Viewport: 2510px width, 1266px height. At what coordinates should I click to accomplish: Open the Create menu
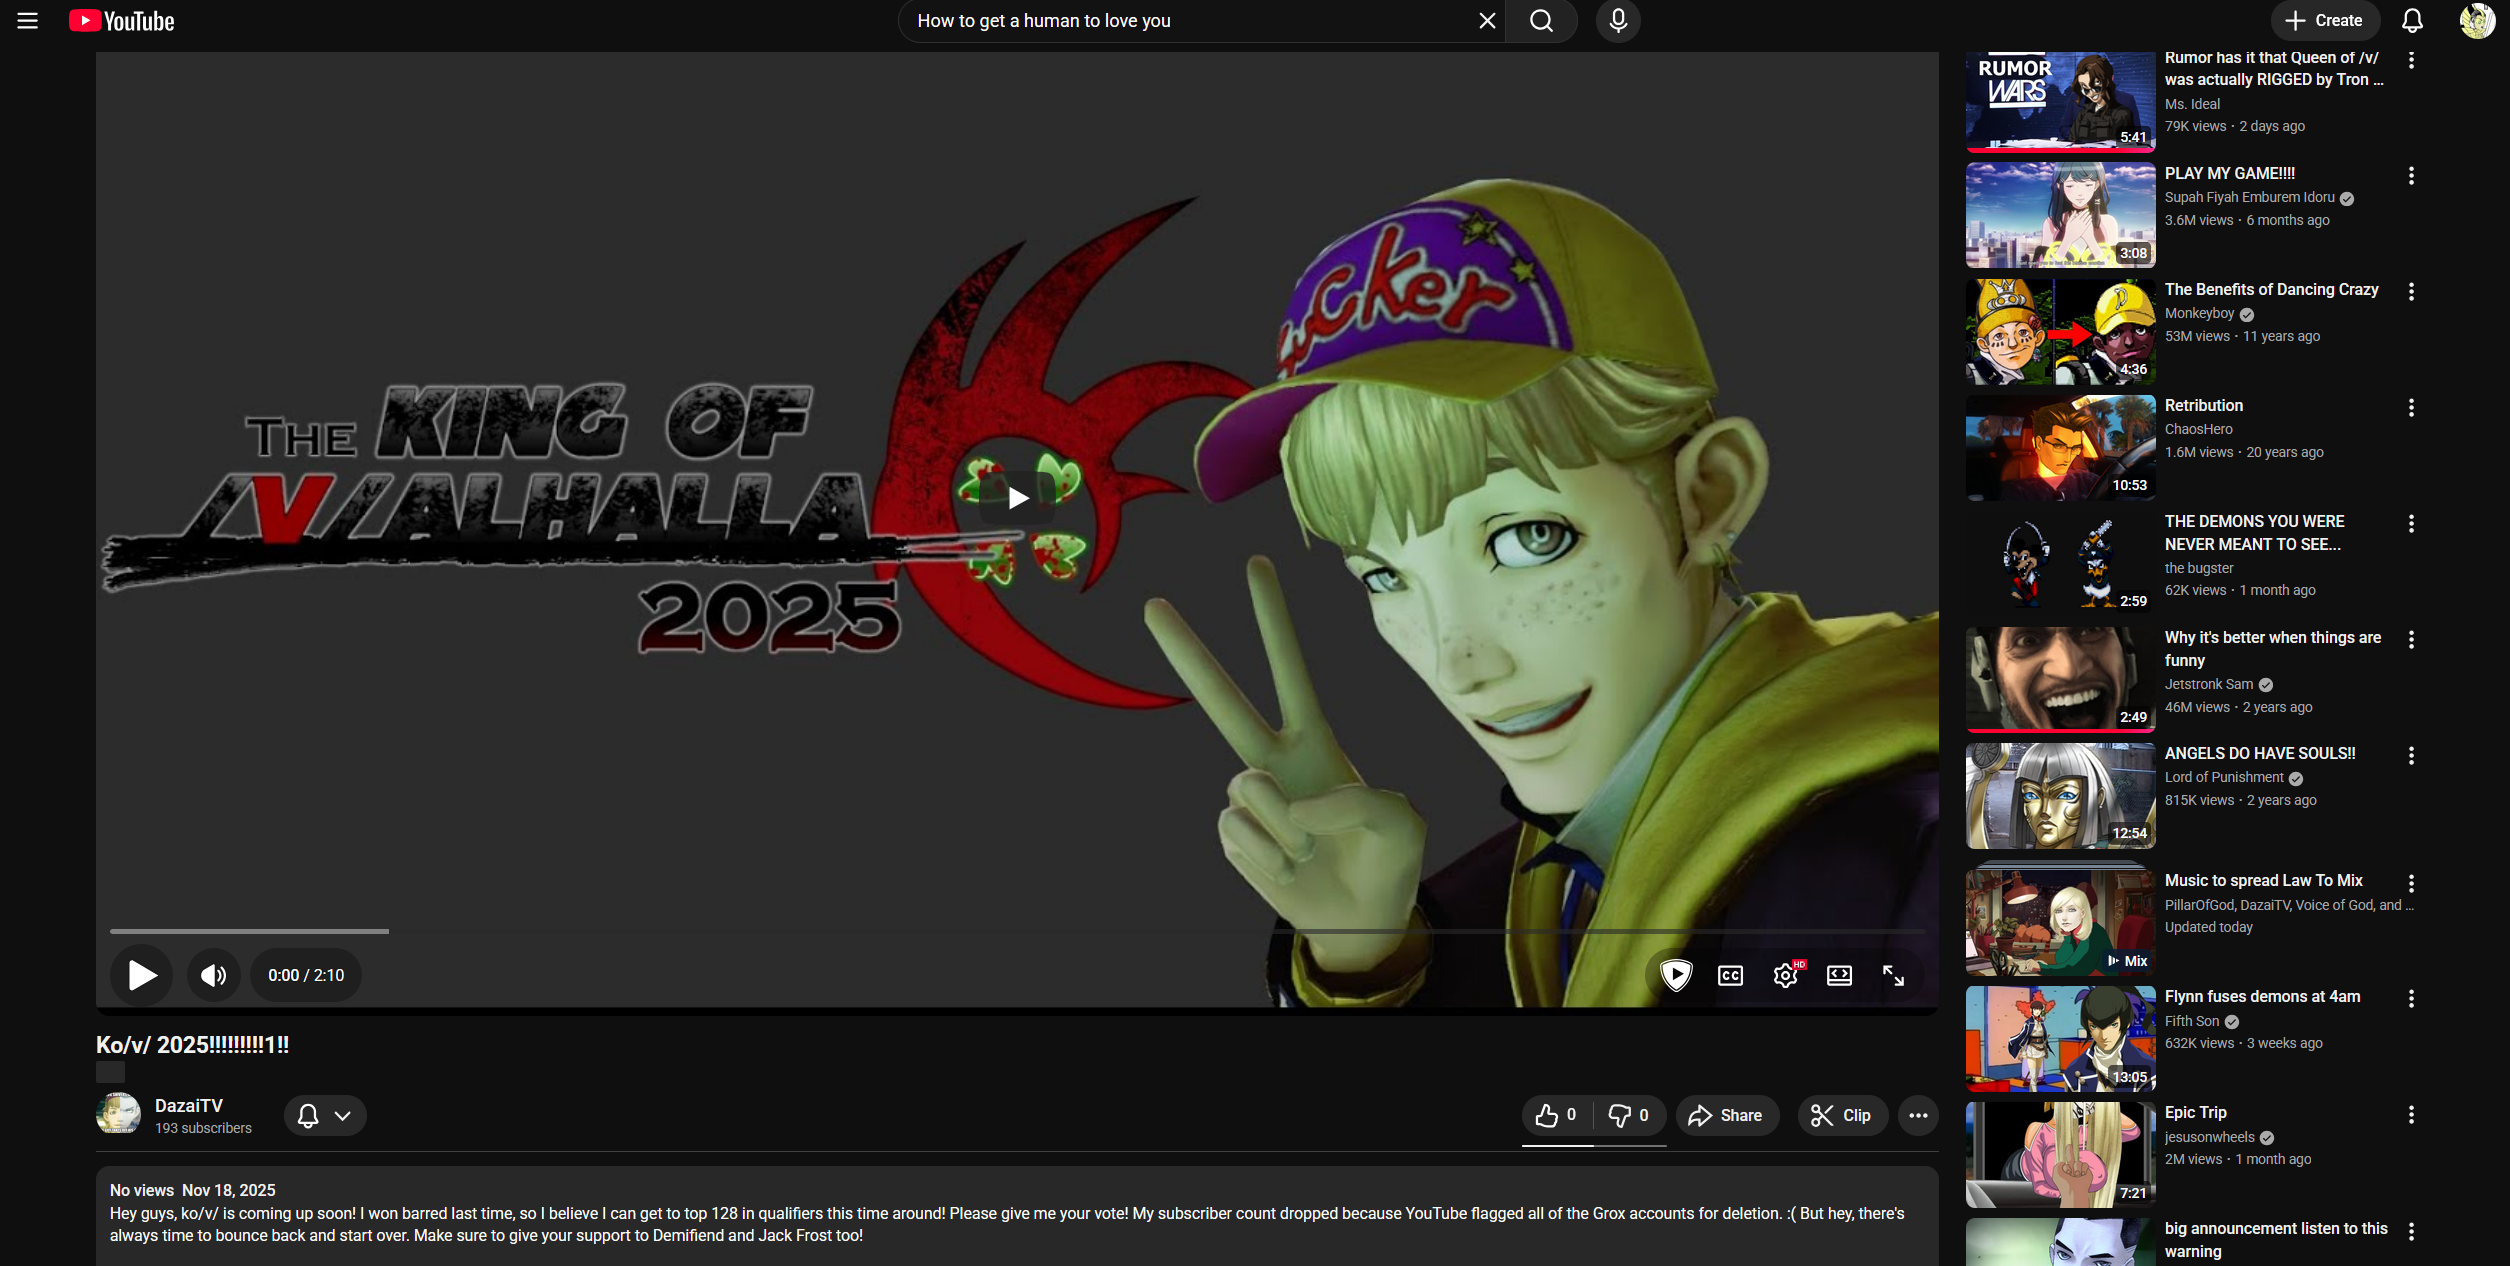tap(2324, 21)
